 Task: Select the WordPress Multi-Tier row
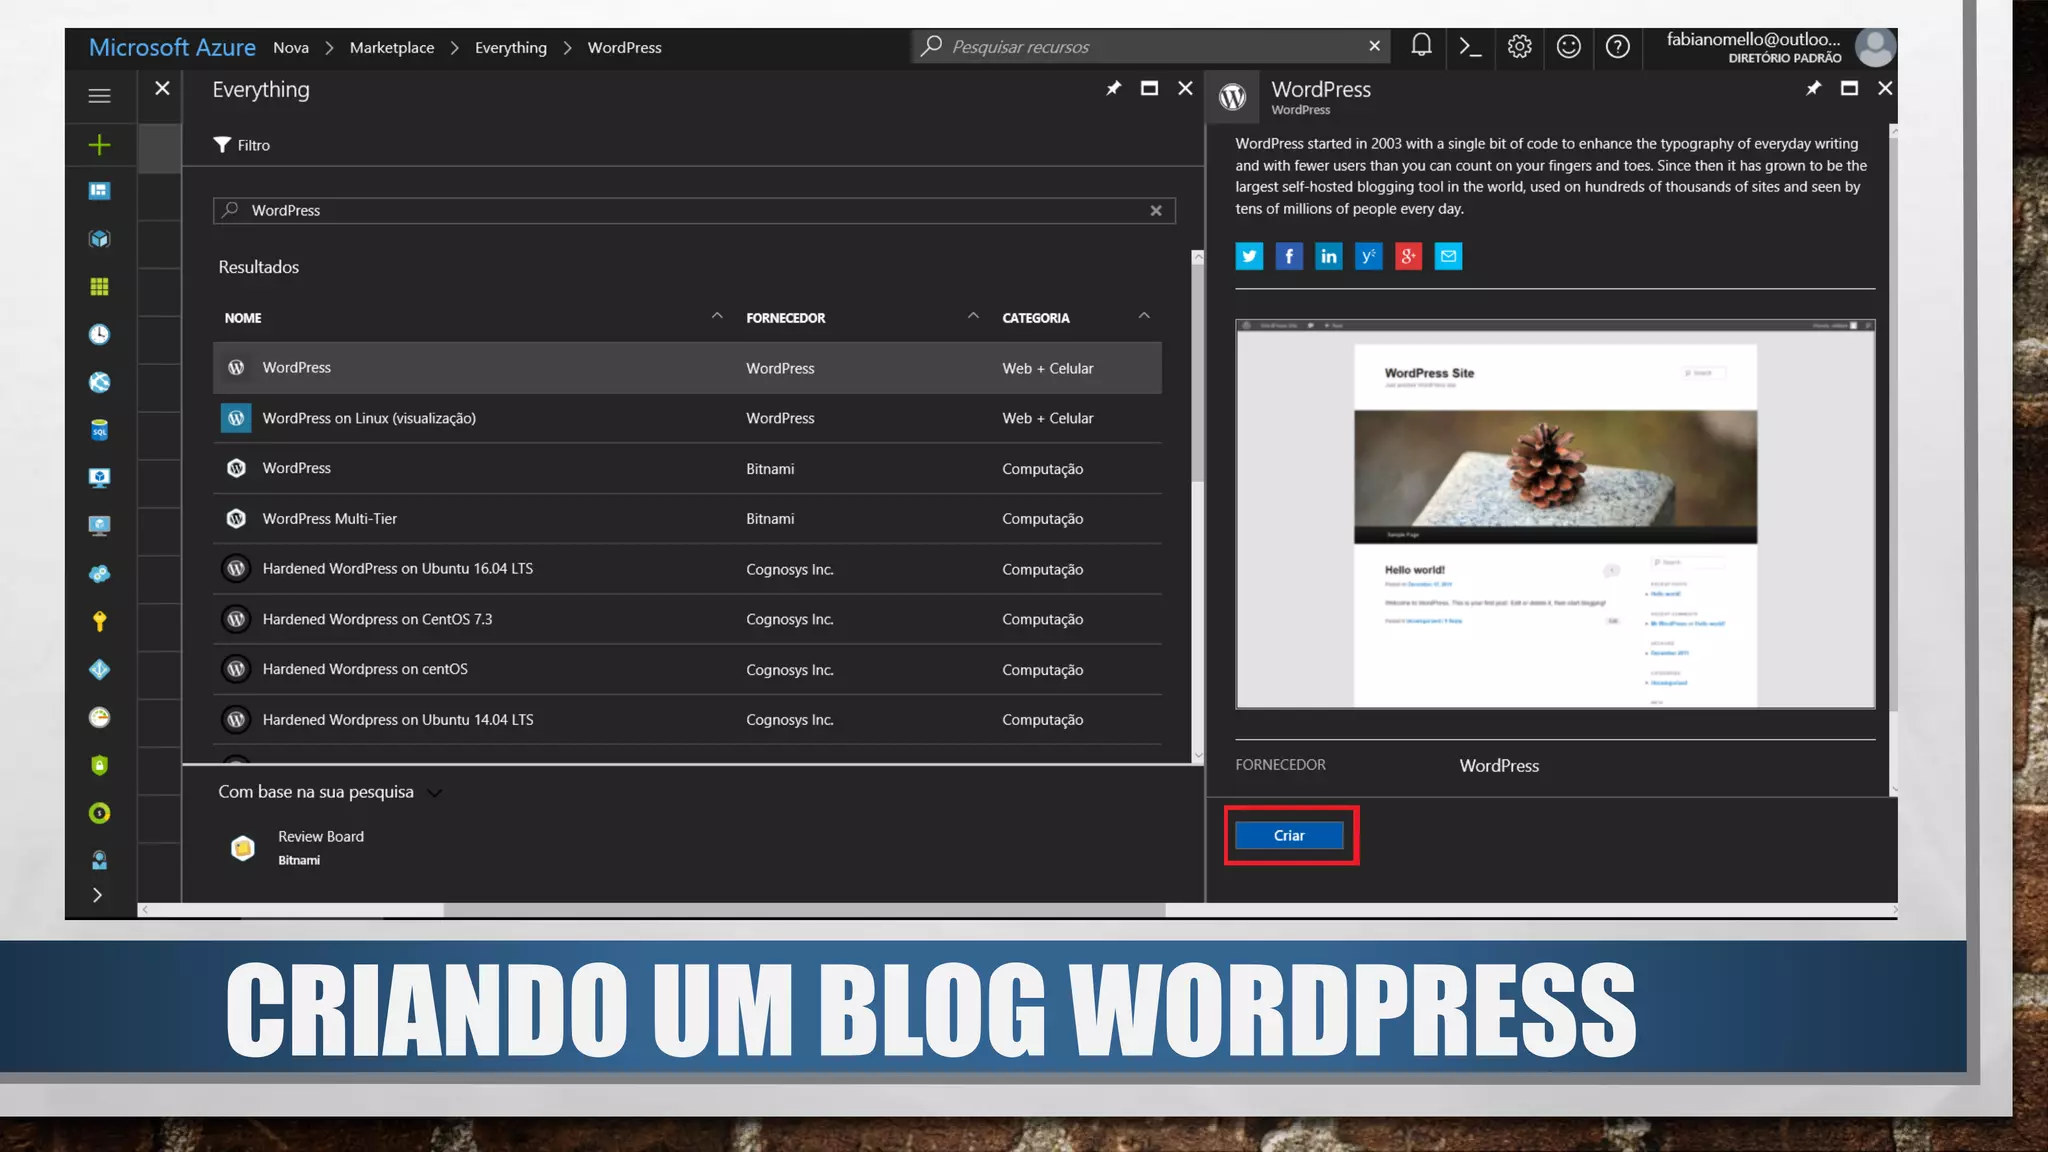pos(687,518)
